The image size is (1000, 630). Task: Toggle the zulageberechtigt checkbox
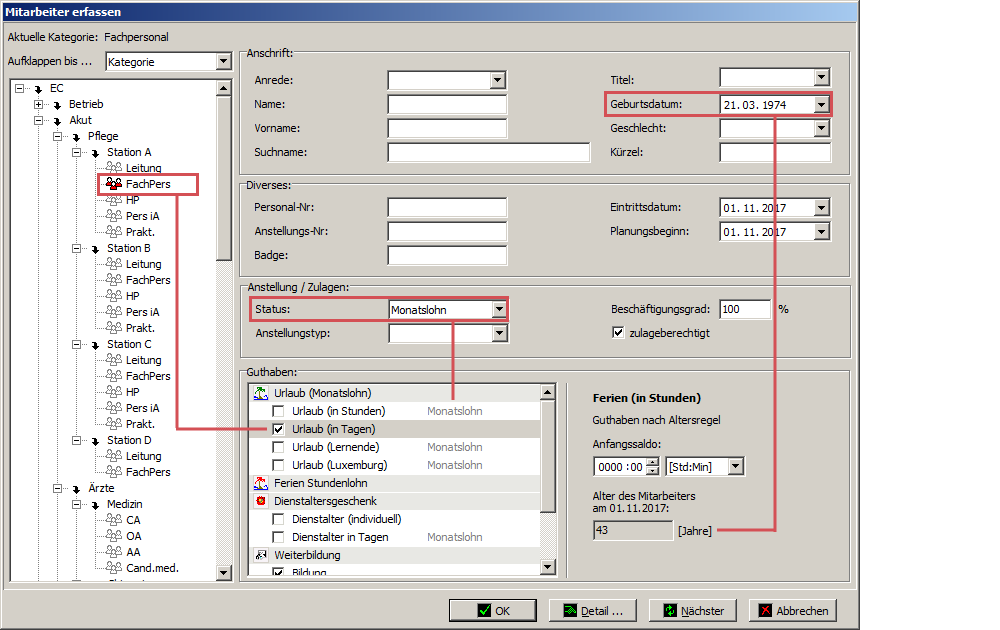618,332
